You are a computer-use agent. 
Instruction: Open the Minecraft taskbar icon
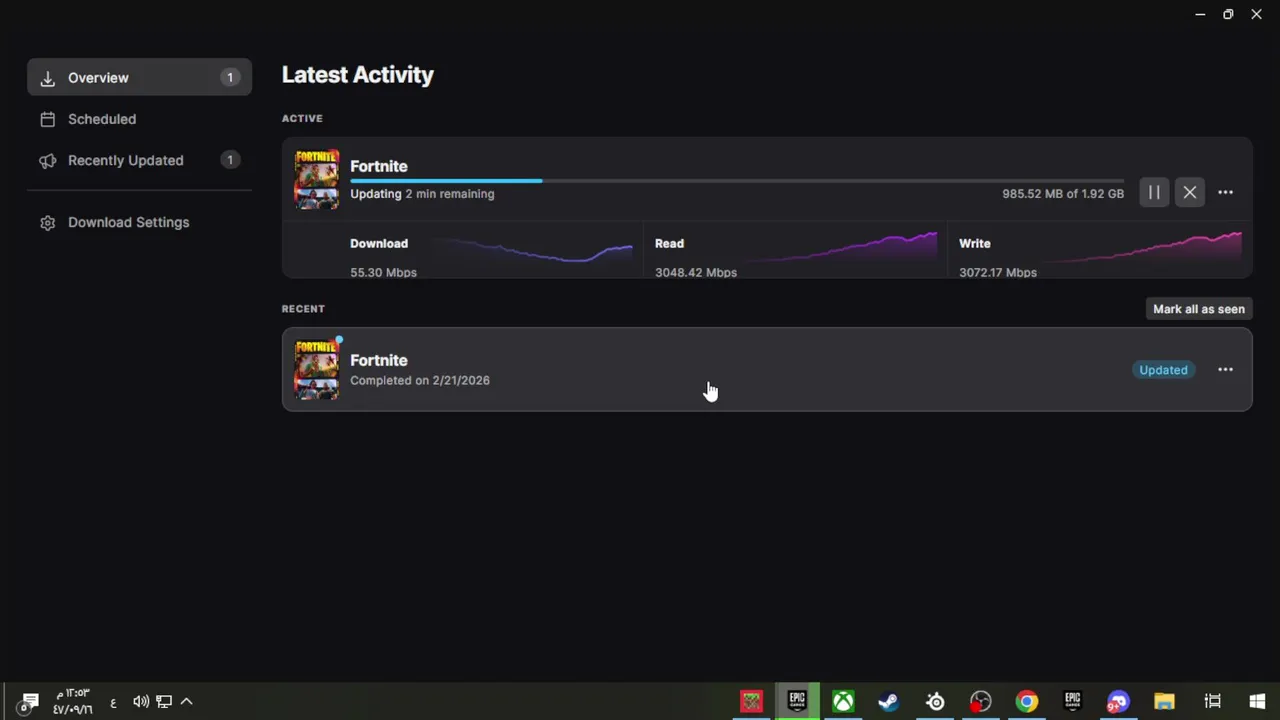pyautogui.click(x=751, y=701)
